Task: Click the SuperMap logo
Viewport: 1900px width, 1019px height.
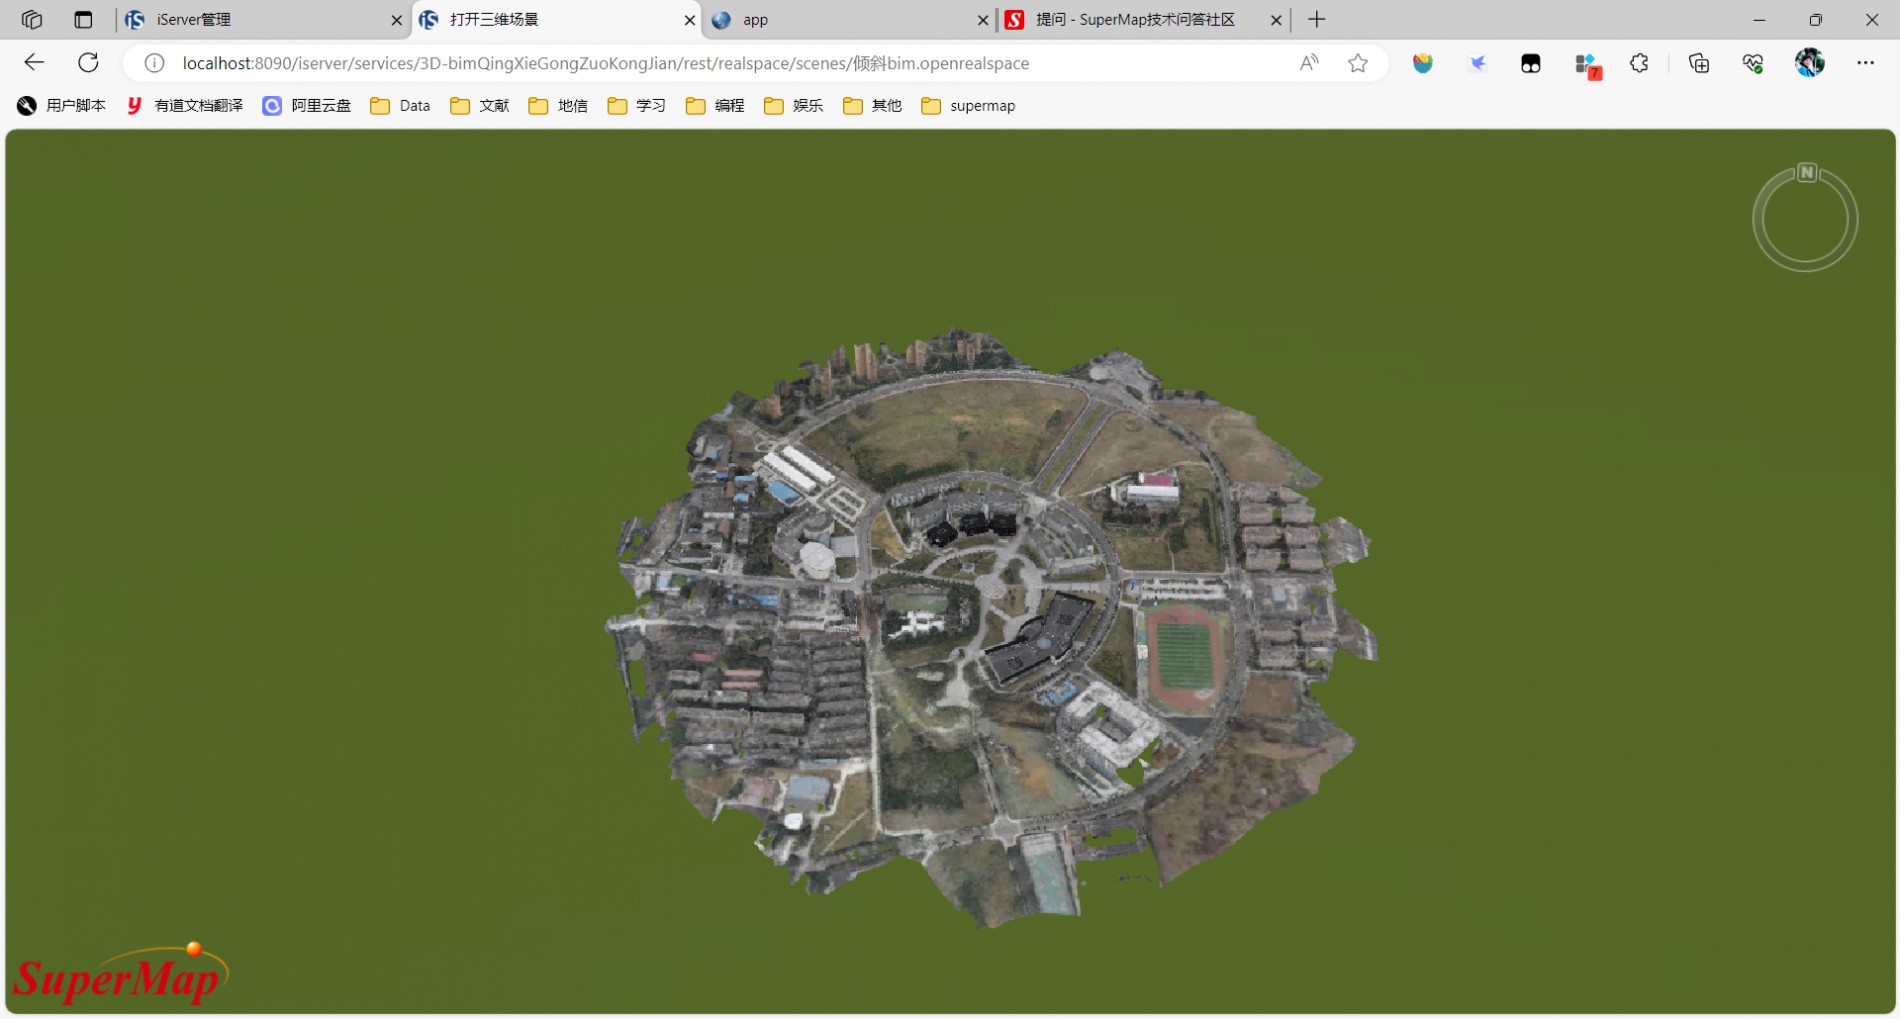Action: tap(120, 975)
